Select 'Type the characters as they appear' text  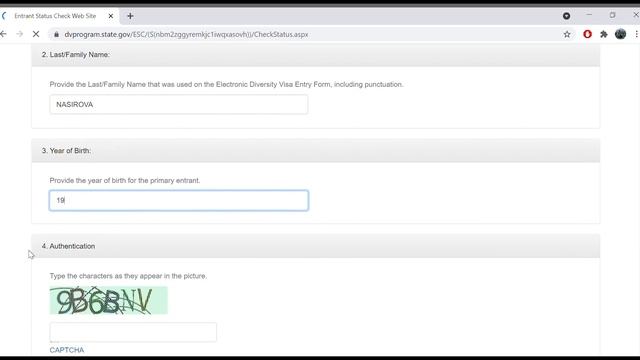(x=128, y=276)
